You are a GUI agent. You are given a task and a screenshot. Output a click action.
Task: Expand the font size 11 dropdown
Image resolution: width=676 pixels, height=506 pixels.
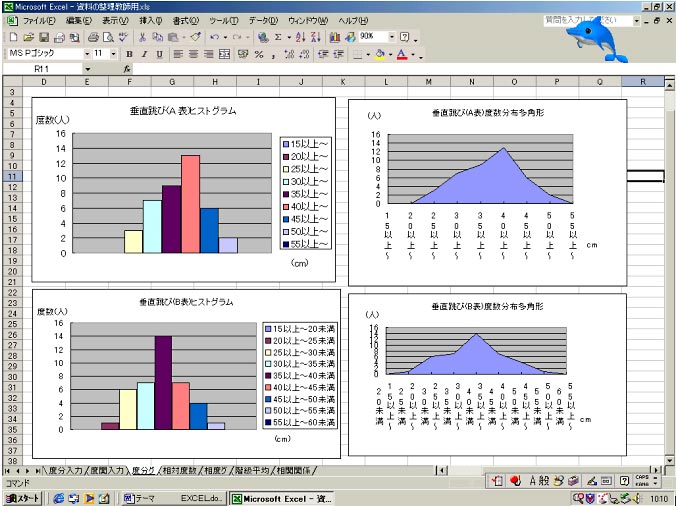pyautogui.click(x=114, y=54)
